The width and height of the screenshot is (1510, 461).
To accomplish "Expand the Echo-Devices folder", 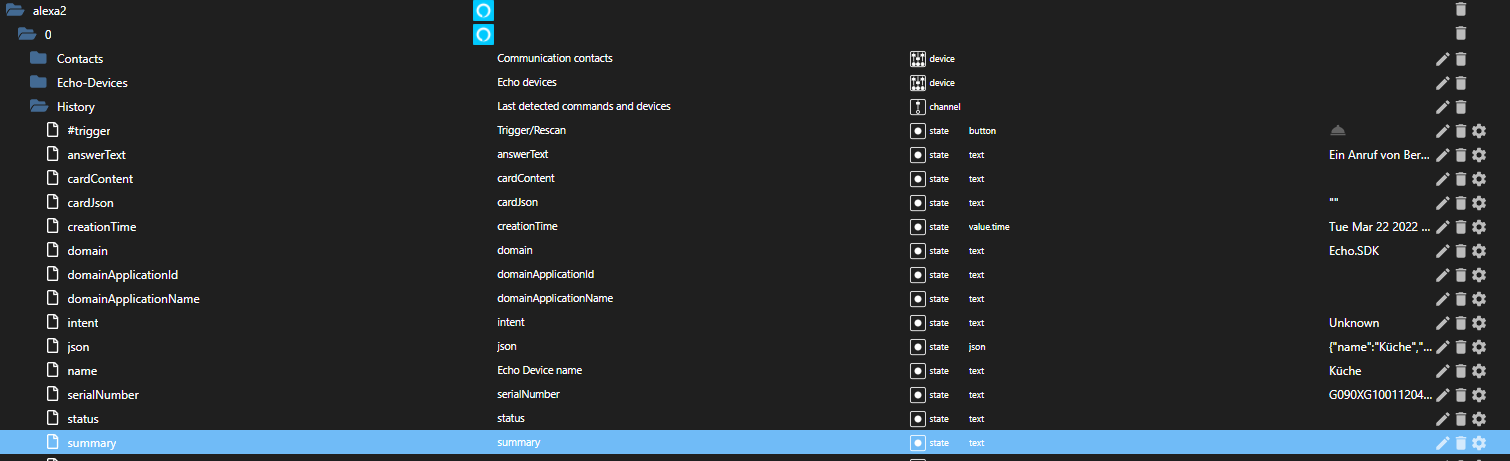I will click(39, 82).
